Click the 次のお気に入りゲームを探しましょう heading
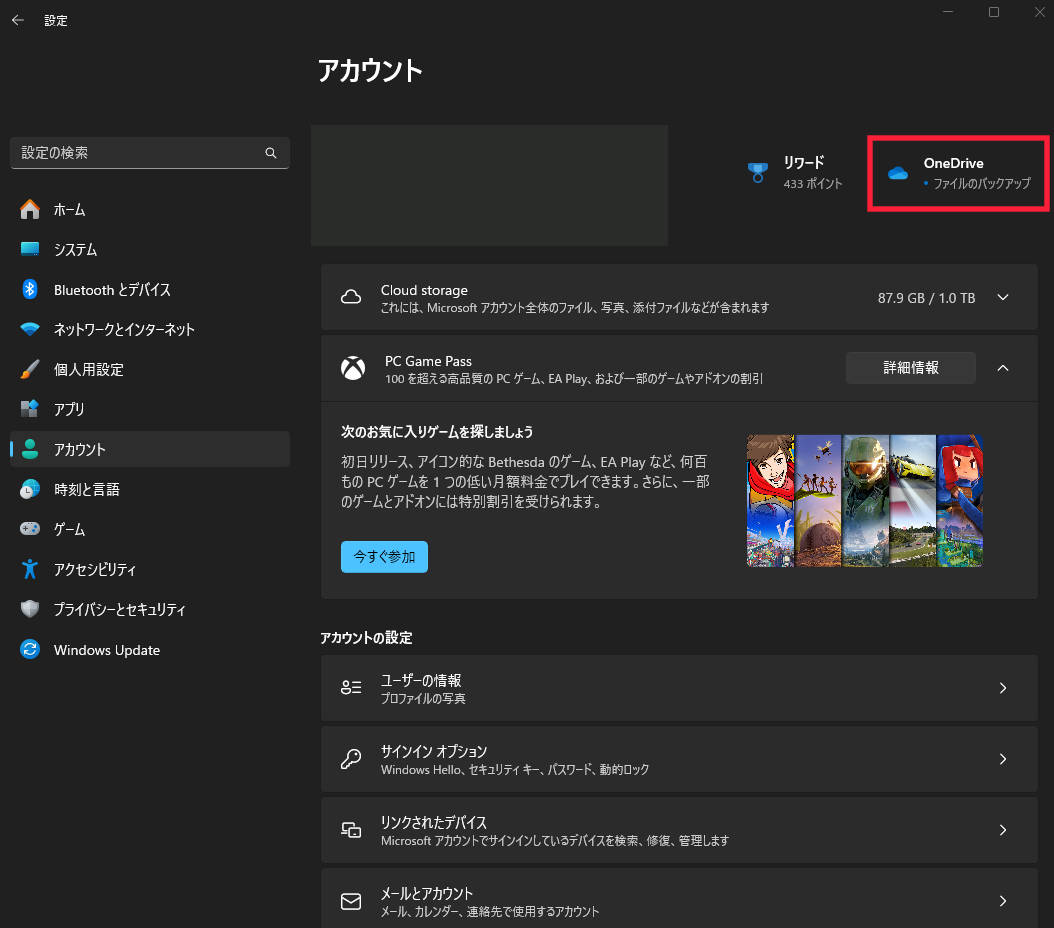 (437, 431)
